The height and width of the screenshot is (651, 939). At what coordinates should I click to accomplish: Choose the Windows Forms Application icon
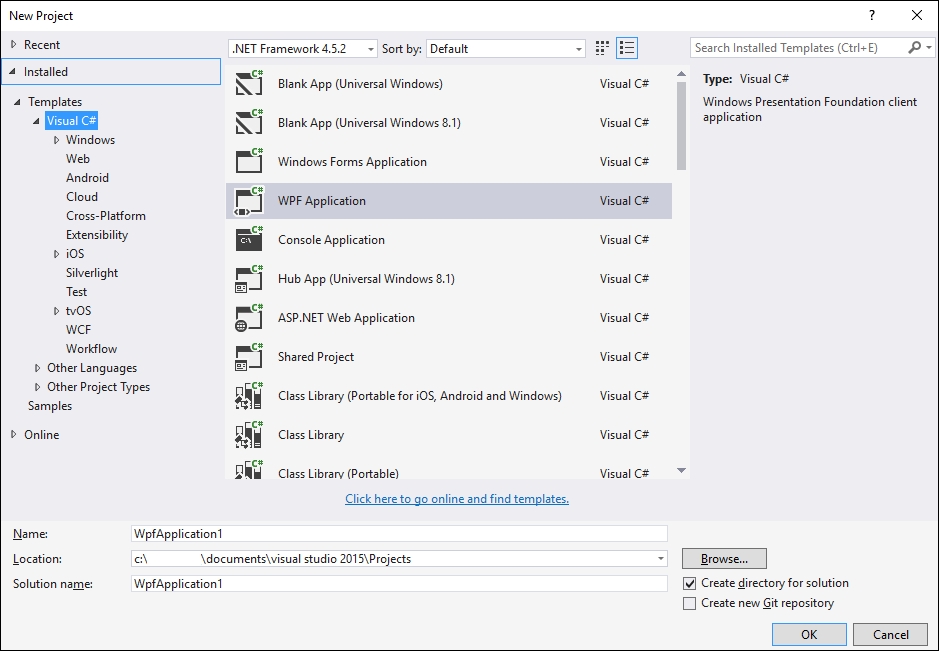pos(248,161)
